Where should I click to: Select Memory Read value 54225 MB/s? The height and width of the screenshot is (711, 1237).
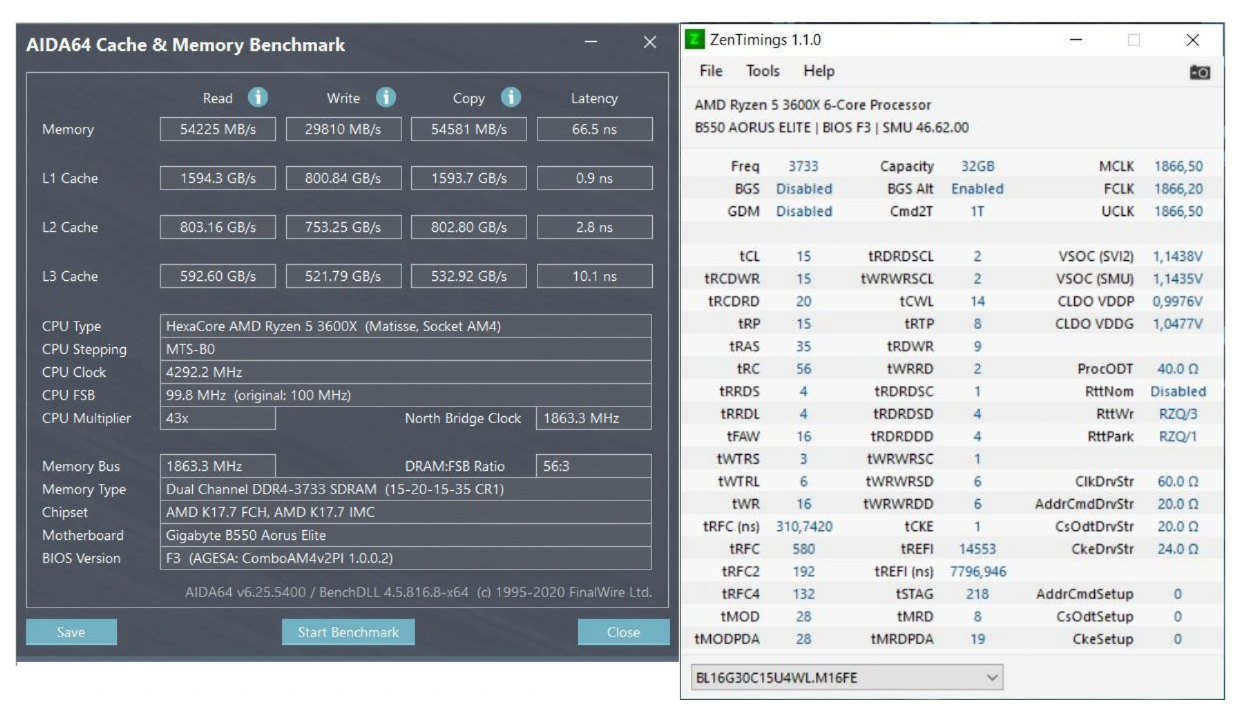coord(218,129)
